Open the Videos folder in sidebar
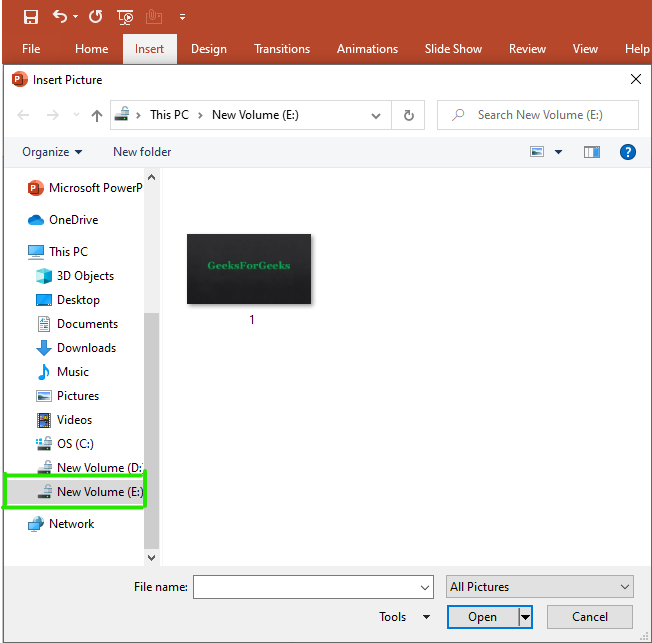652x643 pixels. 64,420
